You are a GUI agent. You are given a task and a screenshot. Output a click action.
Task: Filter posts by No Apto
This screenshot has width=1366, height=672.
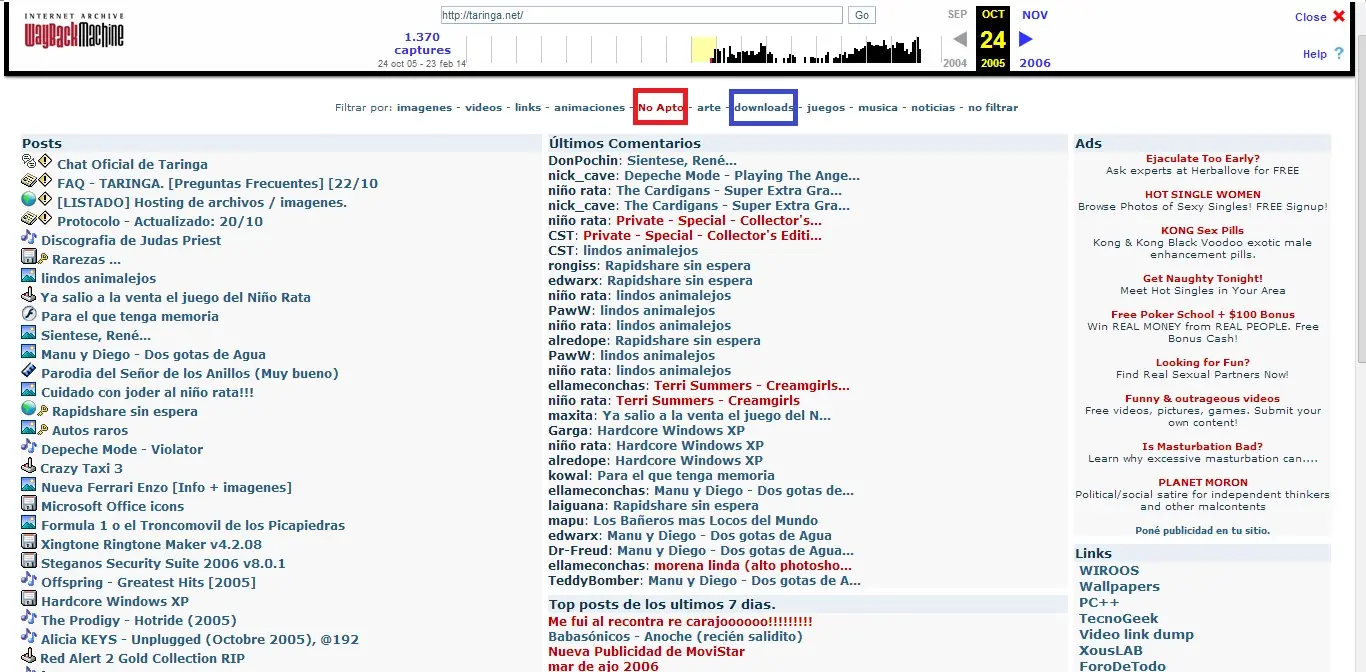661,107
